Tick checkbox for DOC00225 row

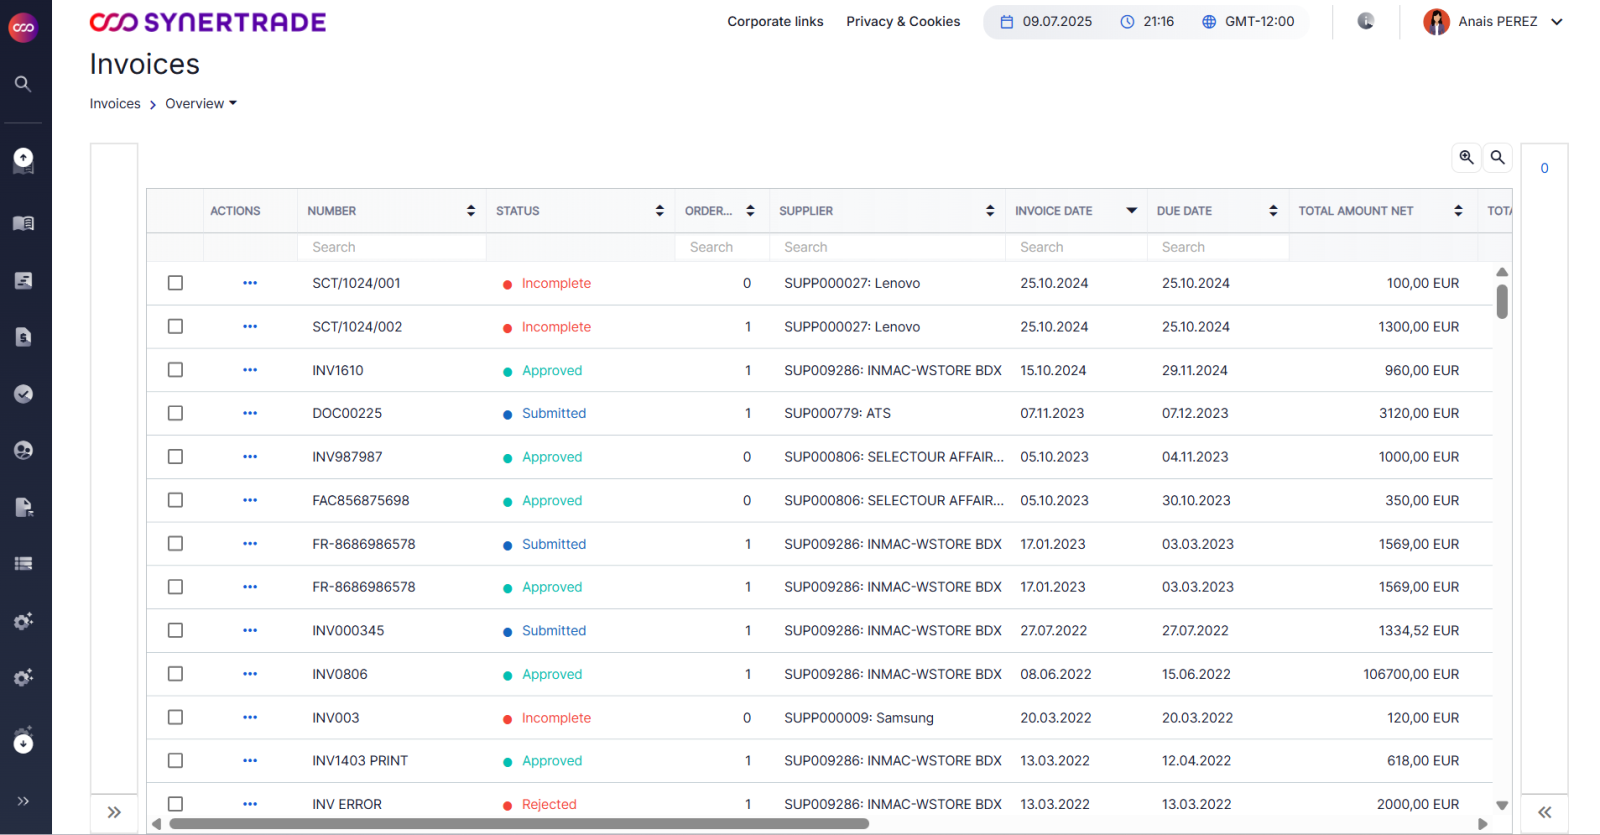[x=175, y=413]
